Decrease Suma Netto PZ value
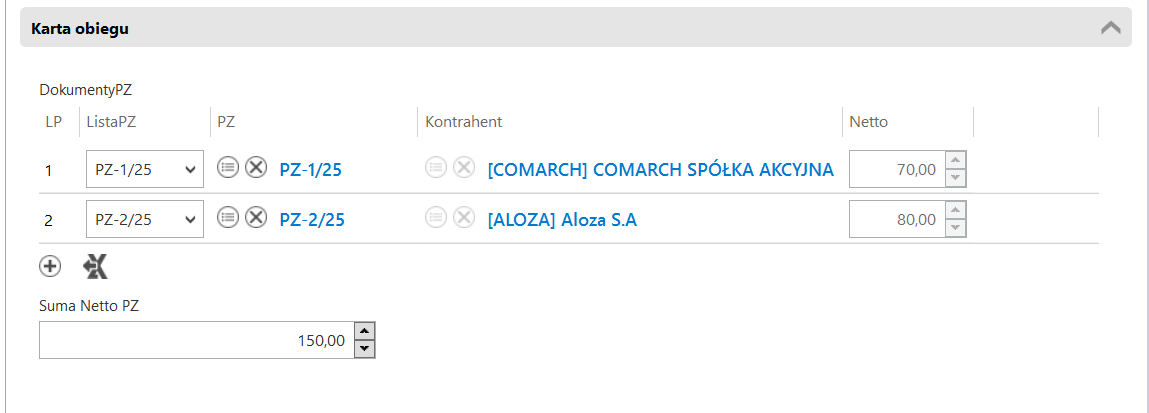 [x=365, y=349]
